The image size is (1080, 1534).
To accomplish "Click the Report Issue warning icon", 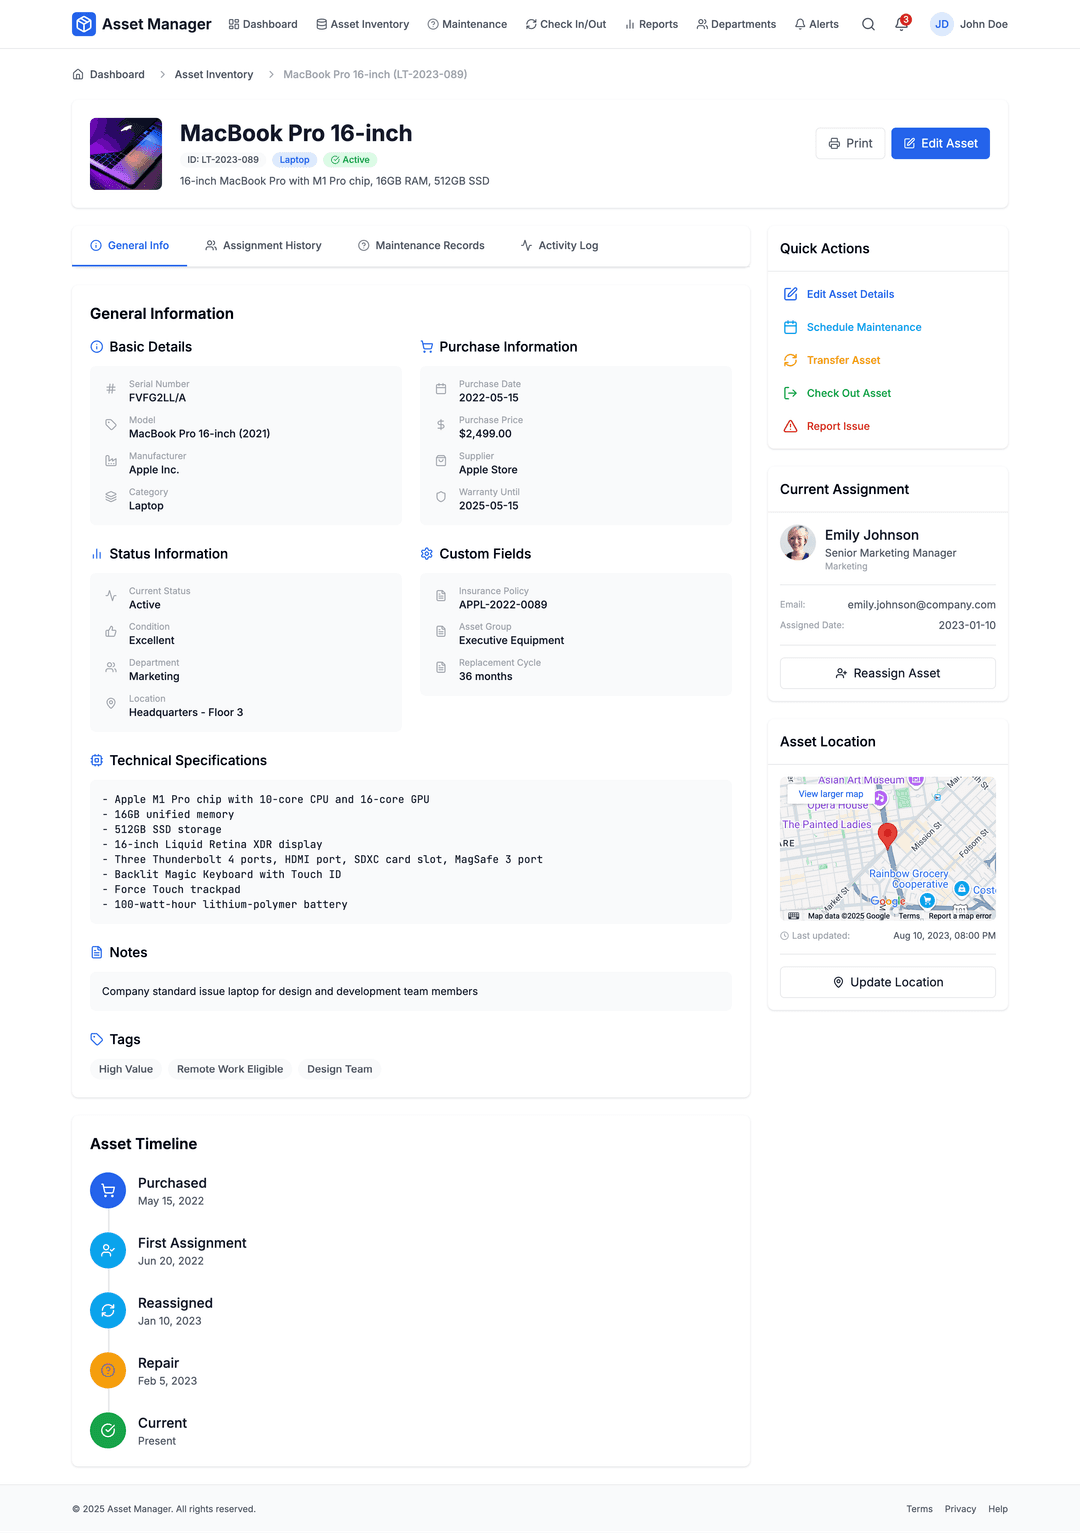I will 790,426.
